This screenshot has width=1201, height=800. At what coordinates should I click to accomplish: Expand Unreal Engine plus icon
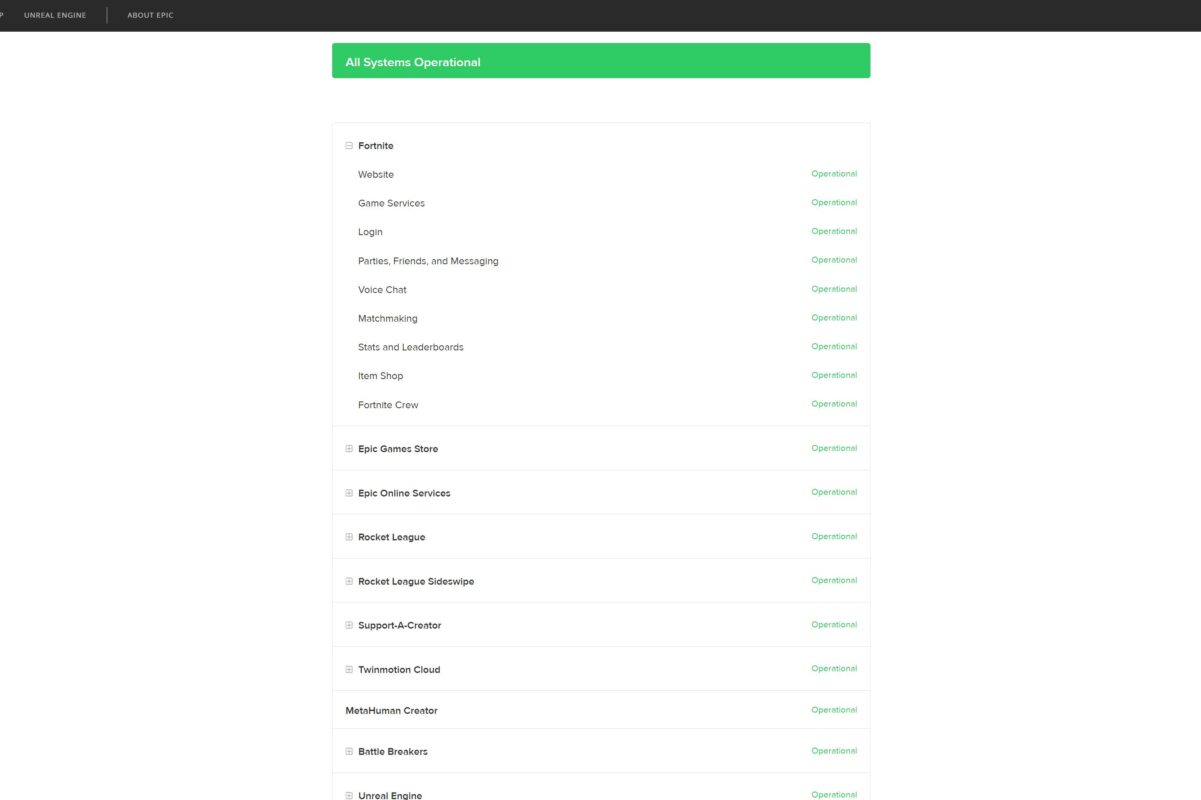(x=349, y=795)
